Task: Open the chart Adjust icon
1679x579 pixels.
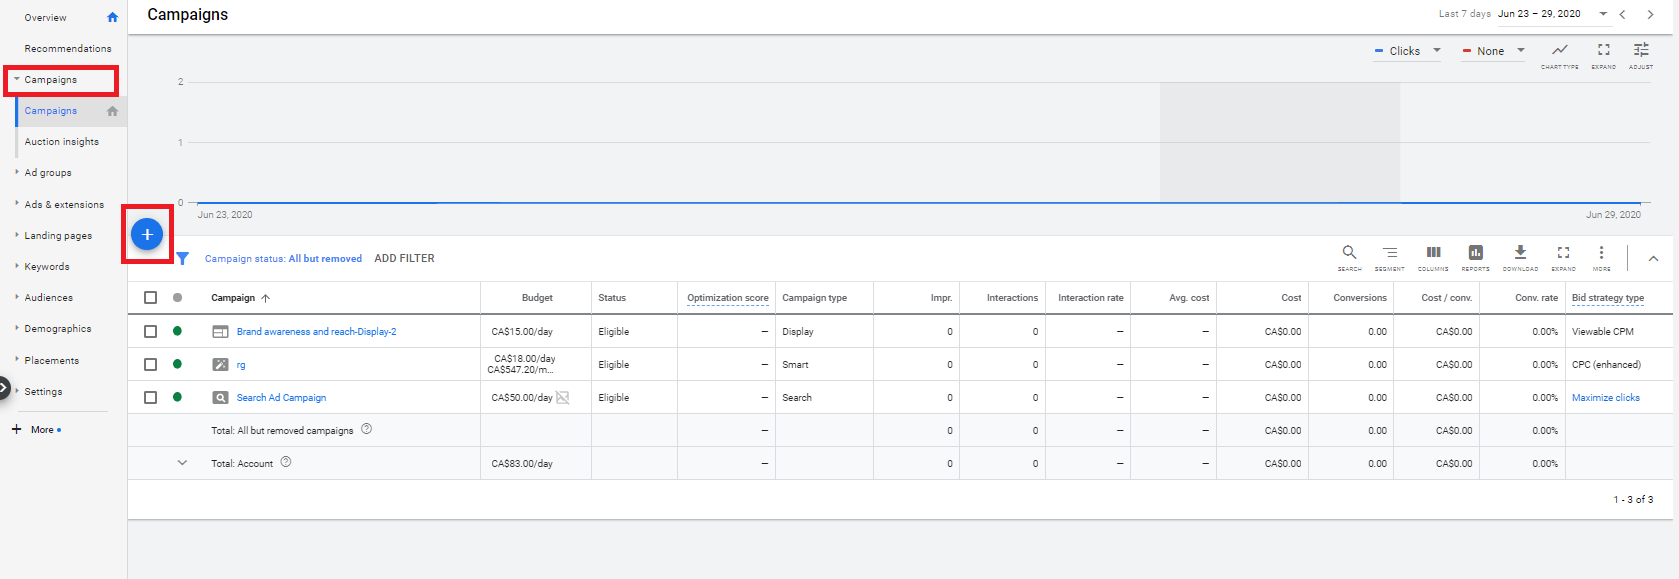Action: (x=1641, y=54)
